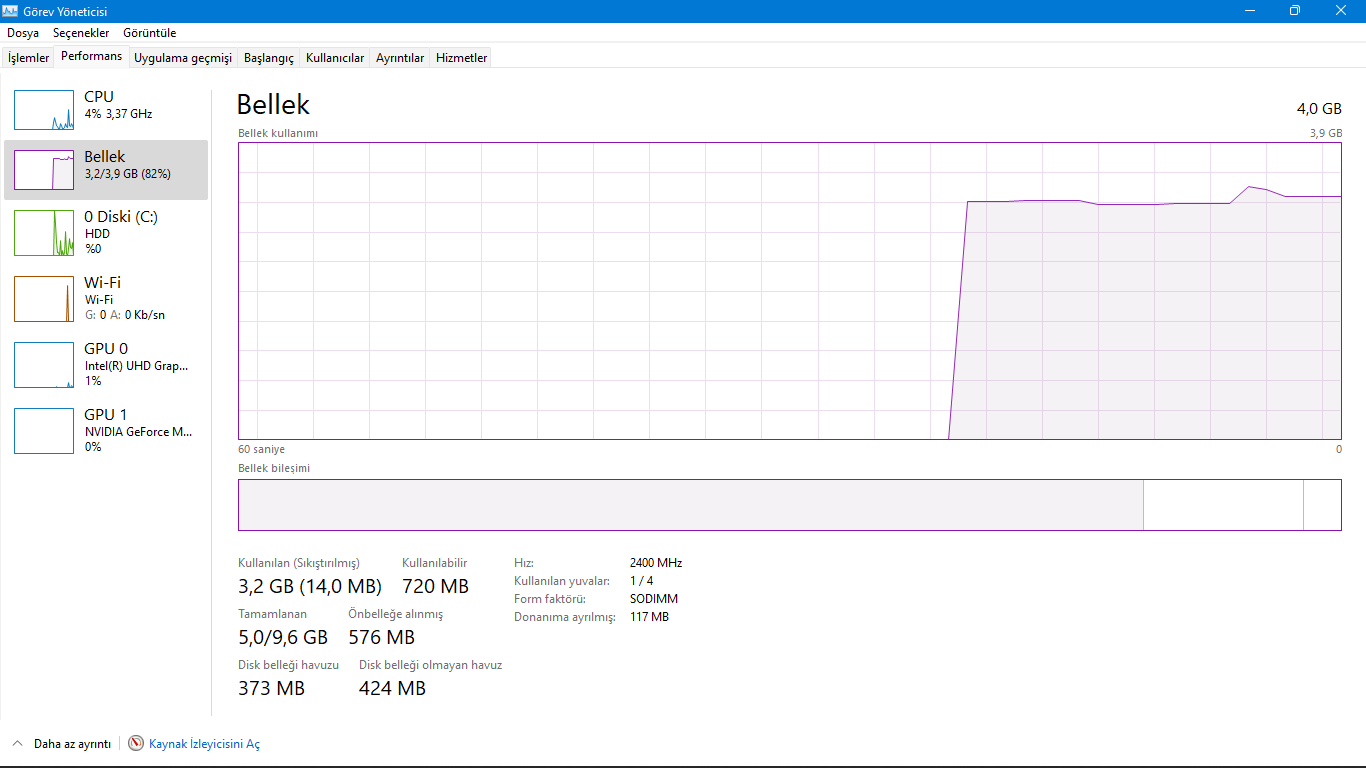The width and height of the screenshot is (1366, 768).
Task: Open the Kaynak İzleyicisini Aç link
Action: pos(204,744)
